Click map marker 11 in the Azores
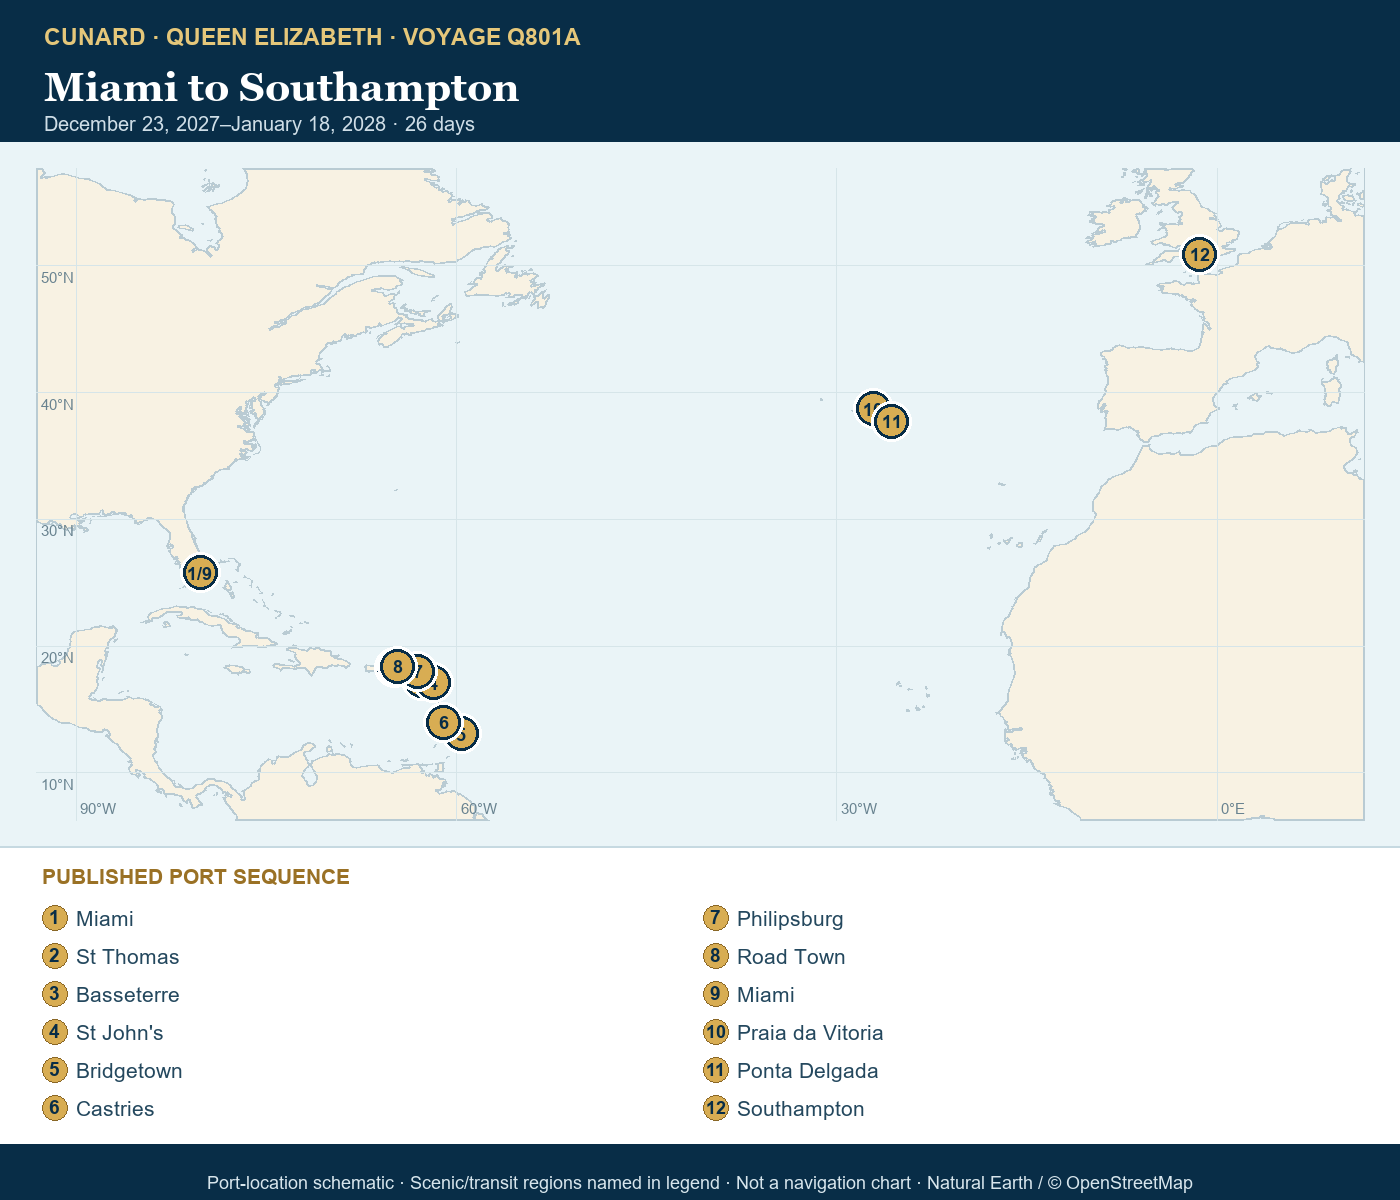 pos(891,422)
